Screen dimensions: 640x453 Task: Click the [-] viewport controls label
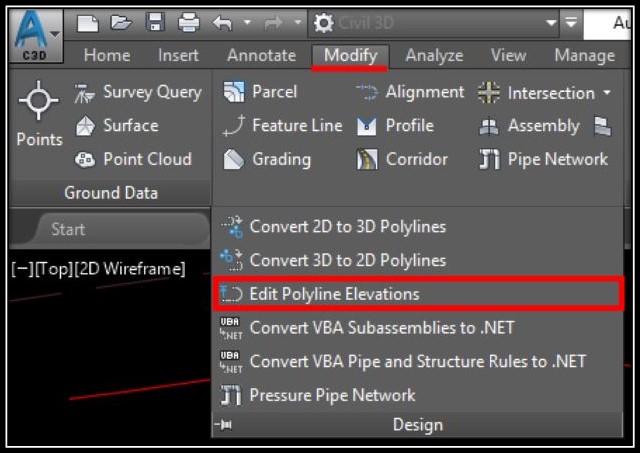(23, 269)
